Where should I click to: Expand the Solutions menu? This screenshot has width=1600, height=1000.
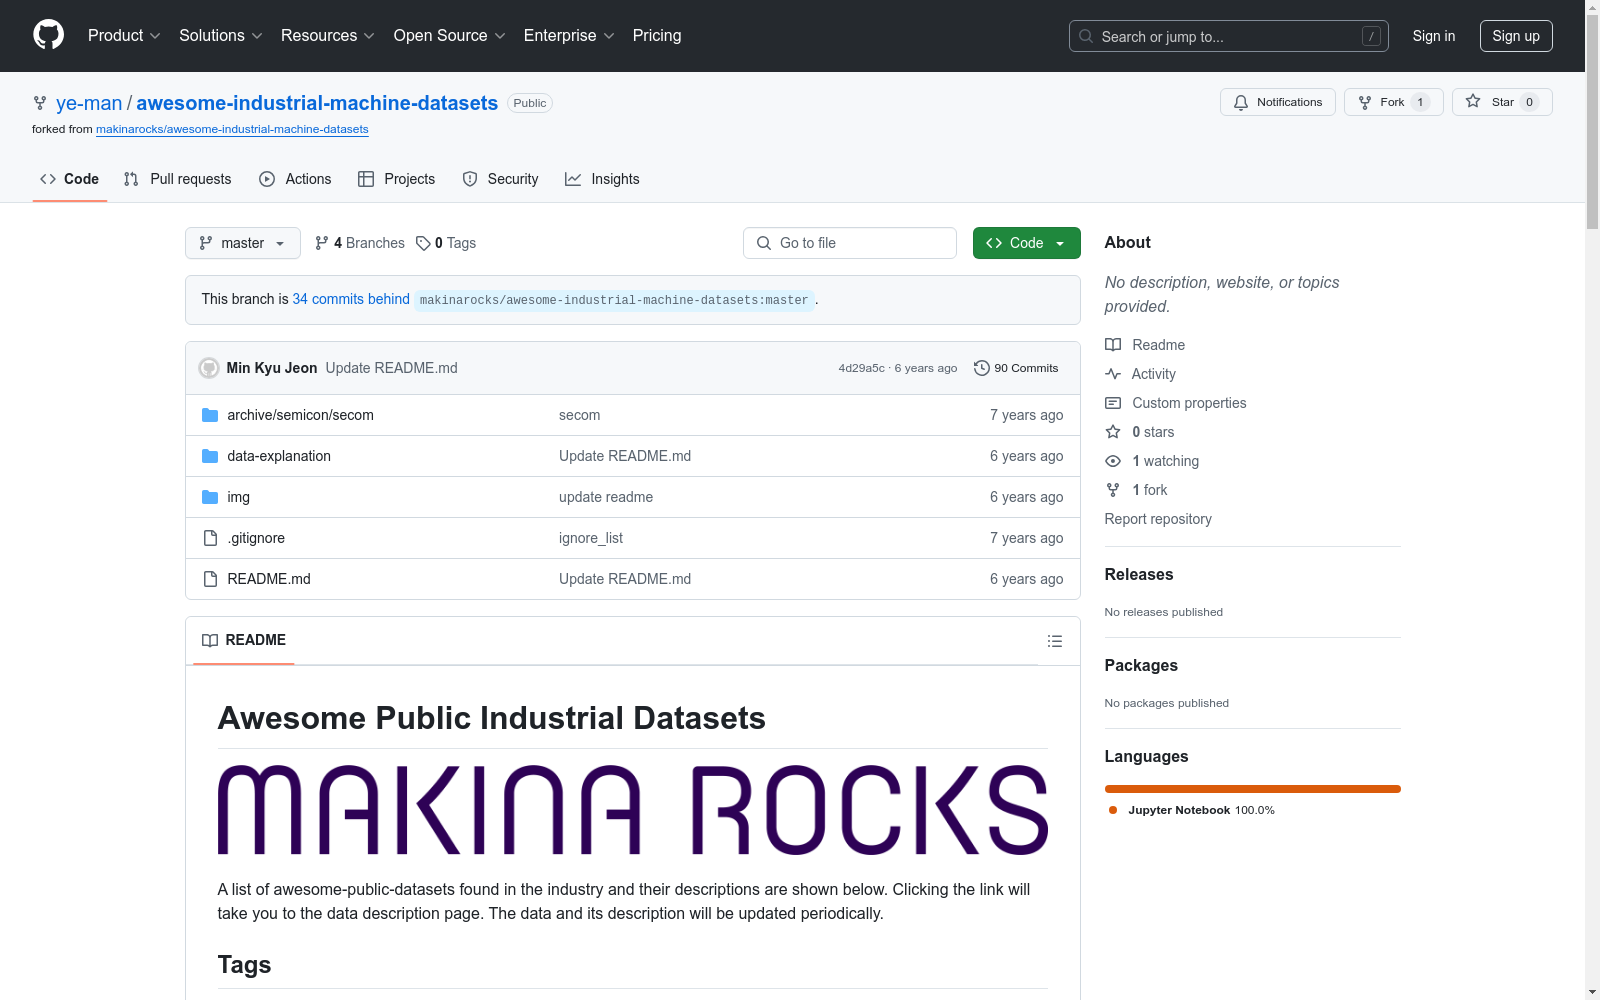[x=221, y=36]
